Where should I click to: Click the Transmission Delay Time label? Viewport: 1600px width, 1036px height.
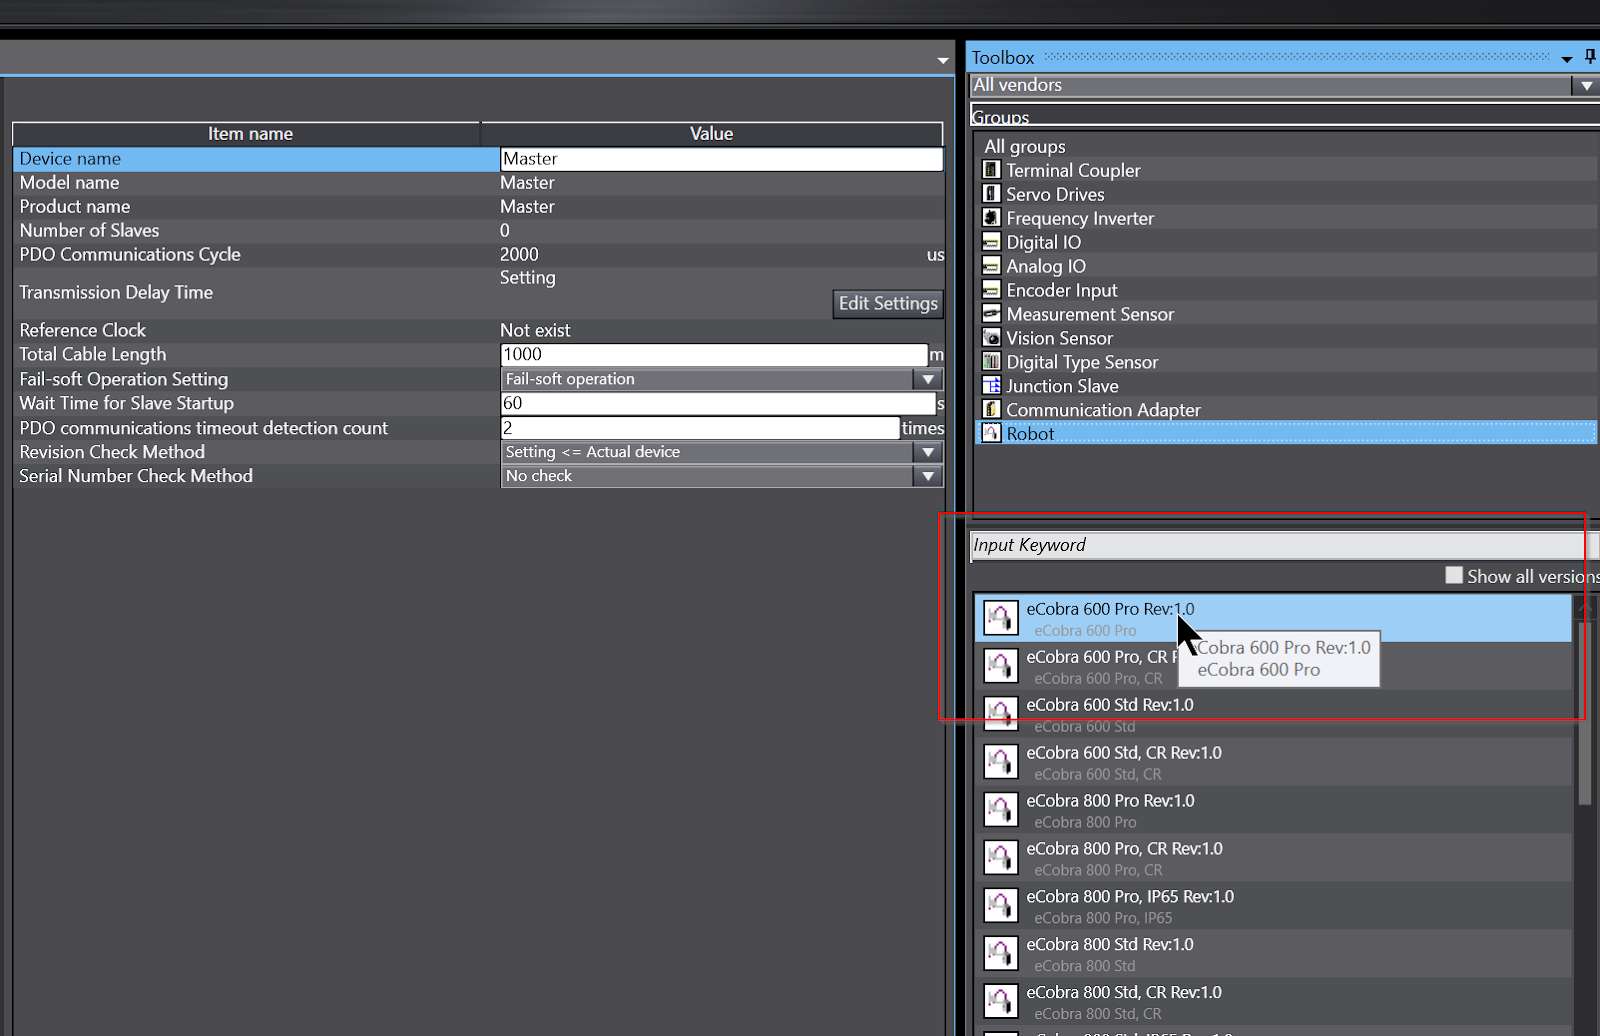(116, 293)
